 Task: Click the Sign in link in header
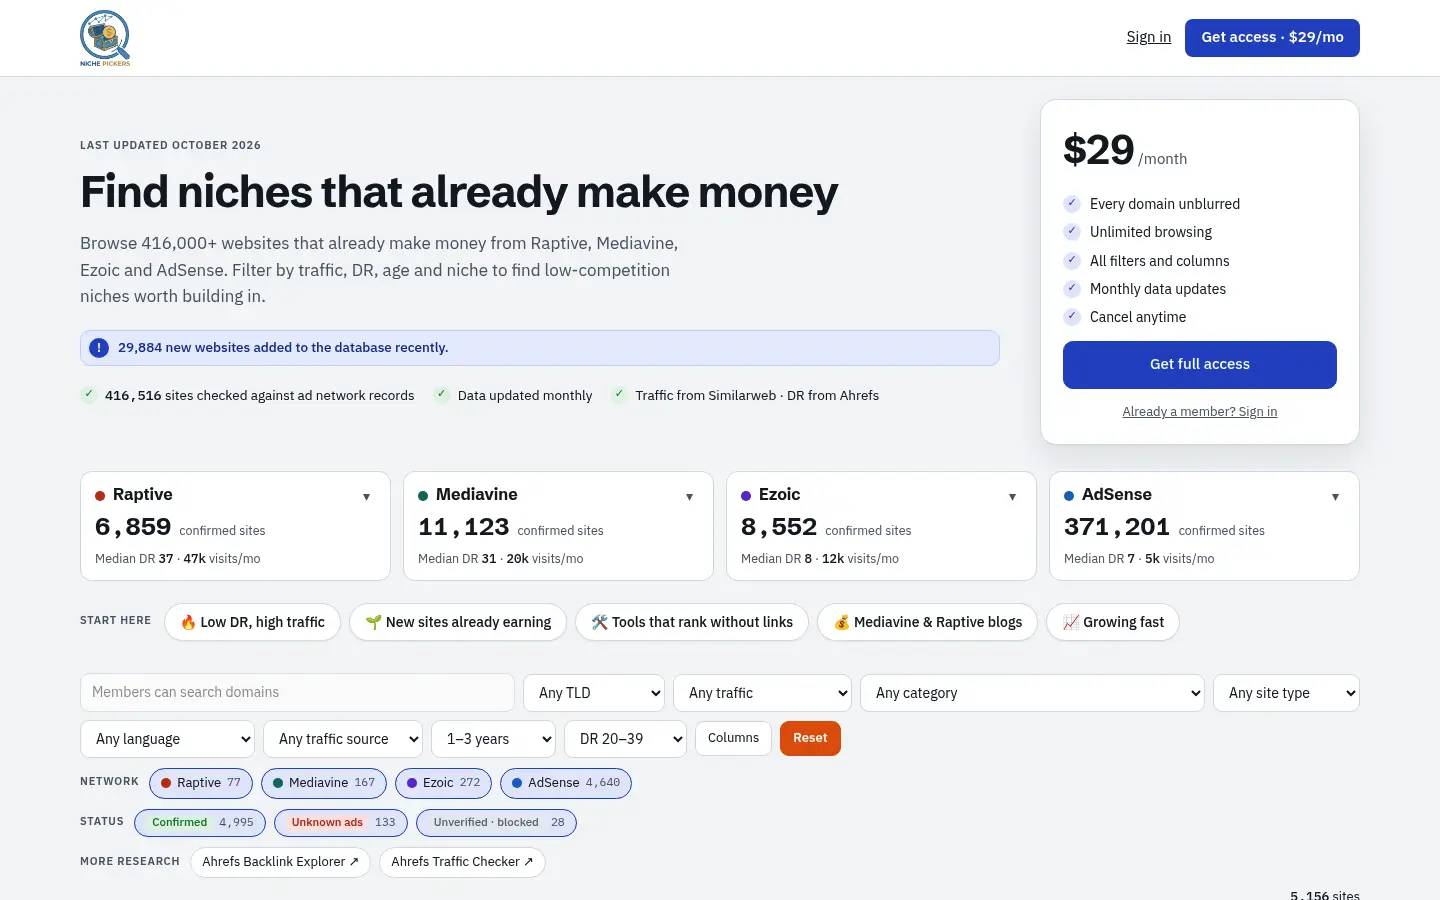pos(1149,37)
